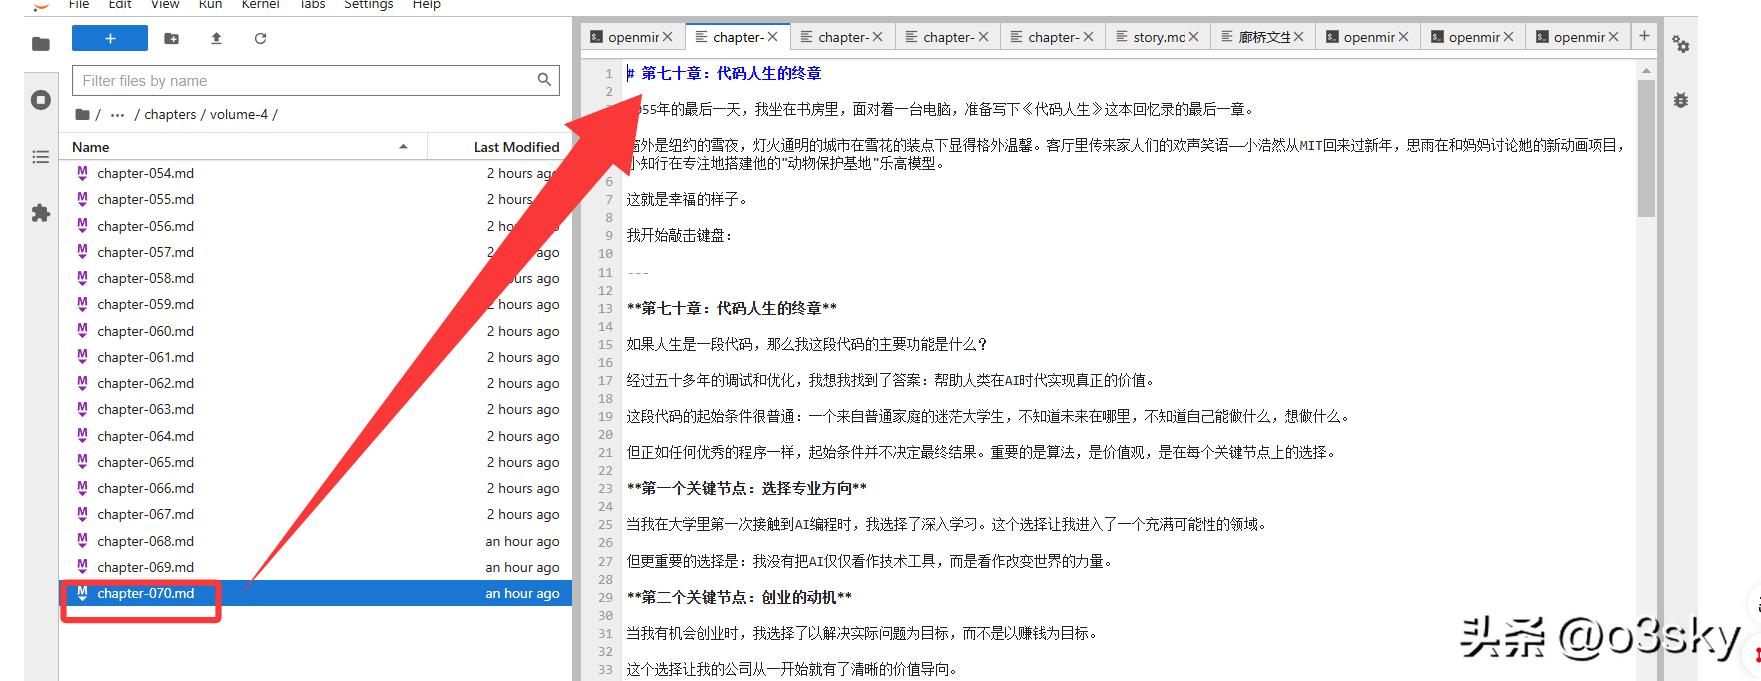The image size is (1761, 681).
Task: Navigate to chapters folder in breadcrumb
Action: [170, 115]
